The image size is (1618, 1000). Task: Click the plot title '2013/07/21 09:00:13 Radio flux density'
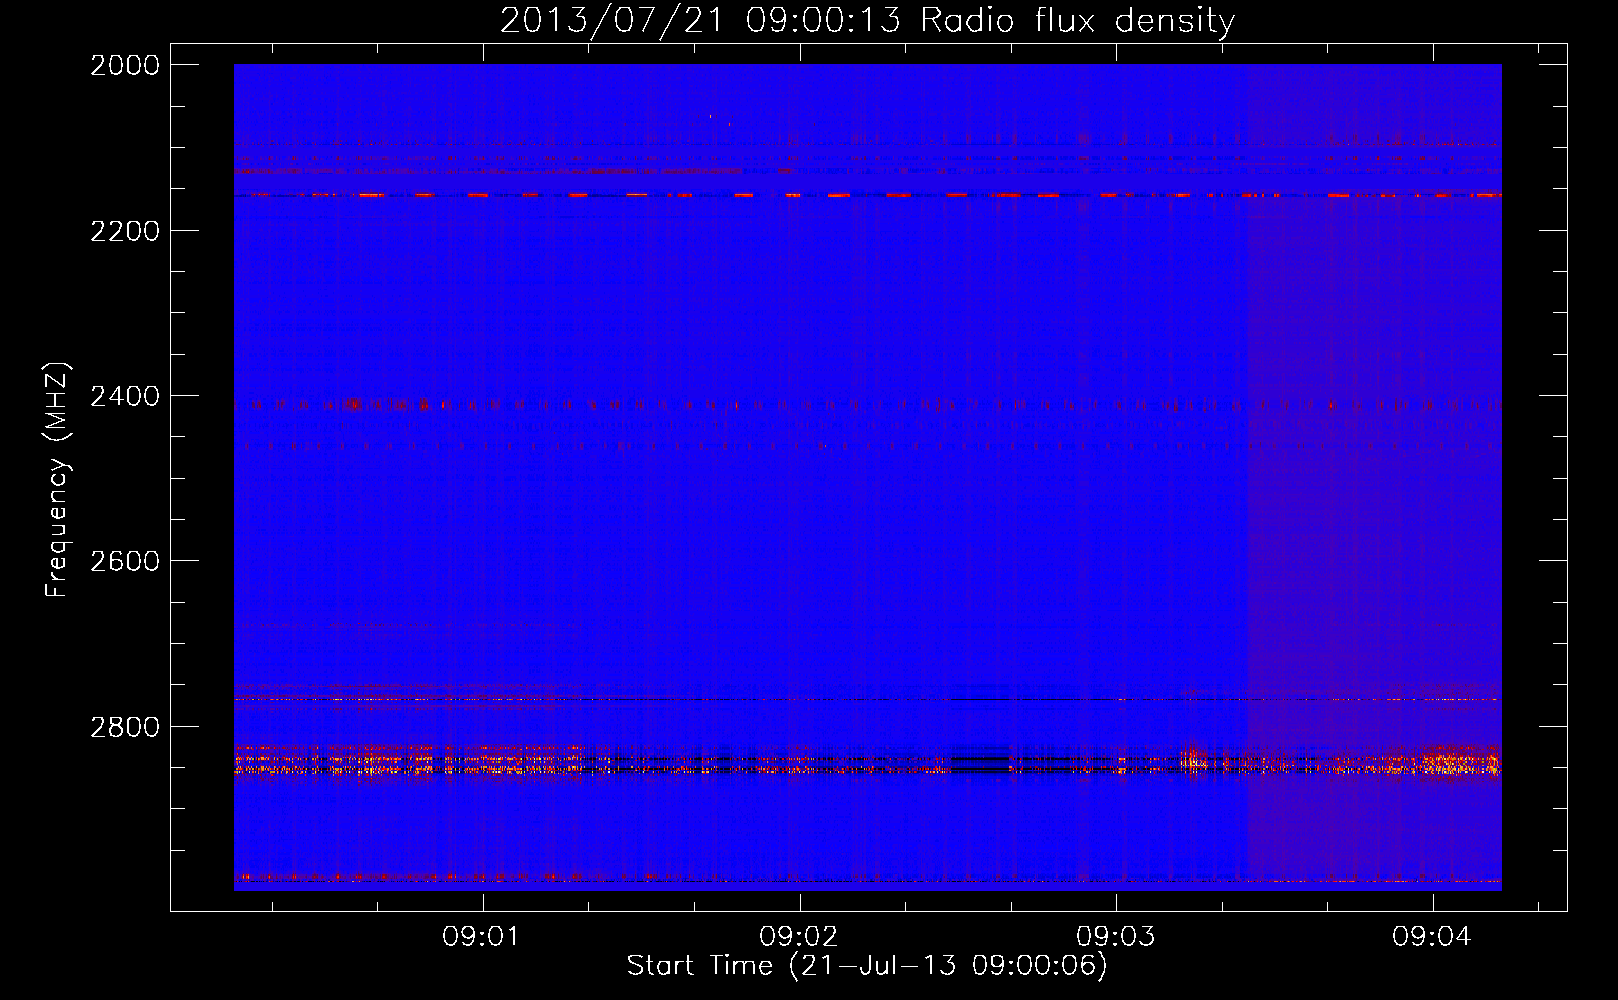[867, 20]
